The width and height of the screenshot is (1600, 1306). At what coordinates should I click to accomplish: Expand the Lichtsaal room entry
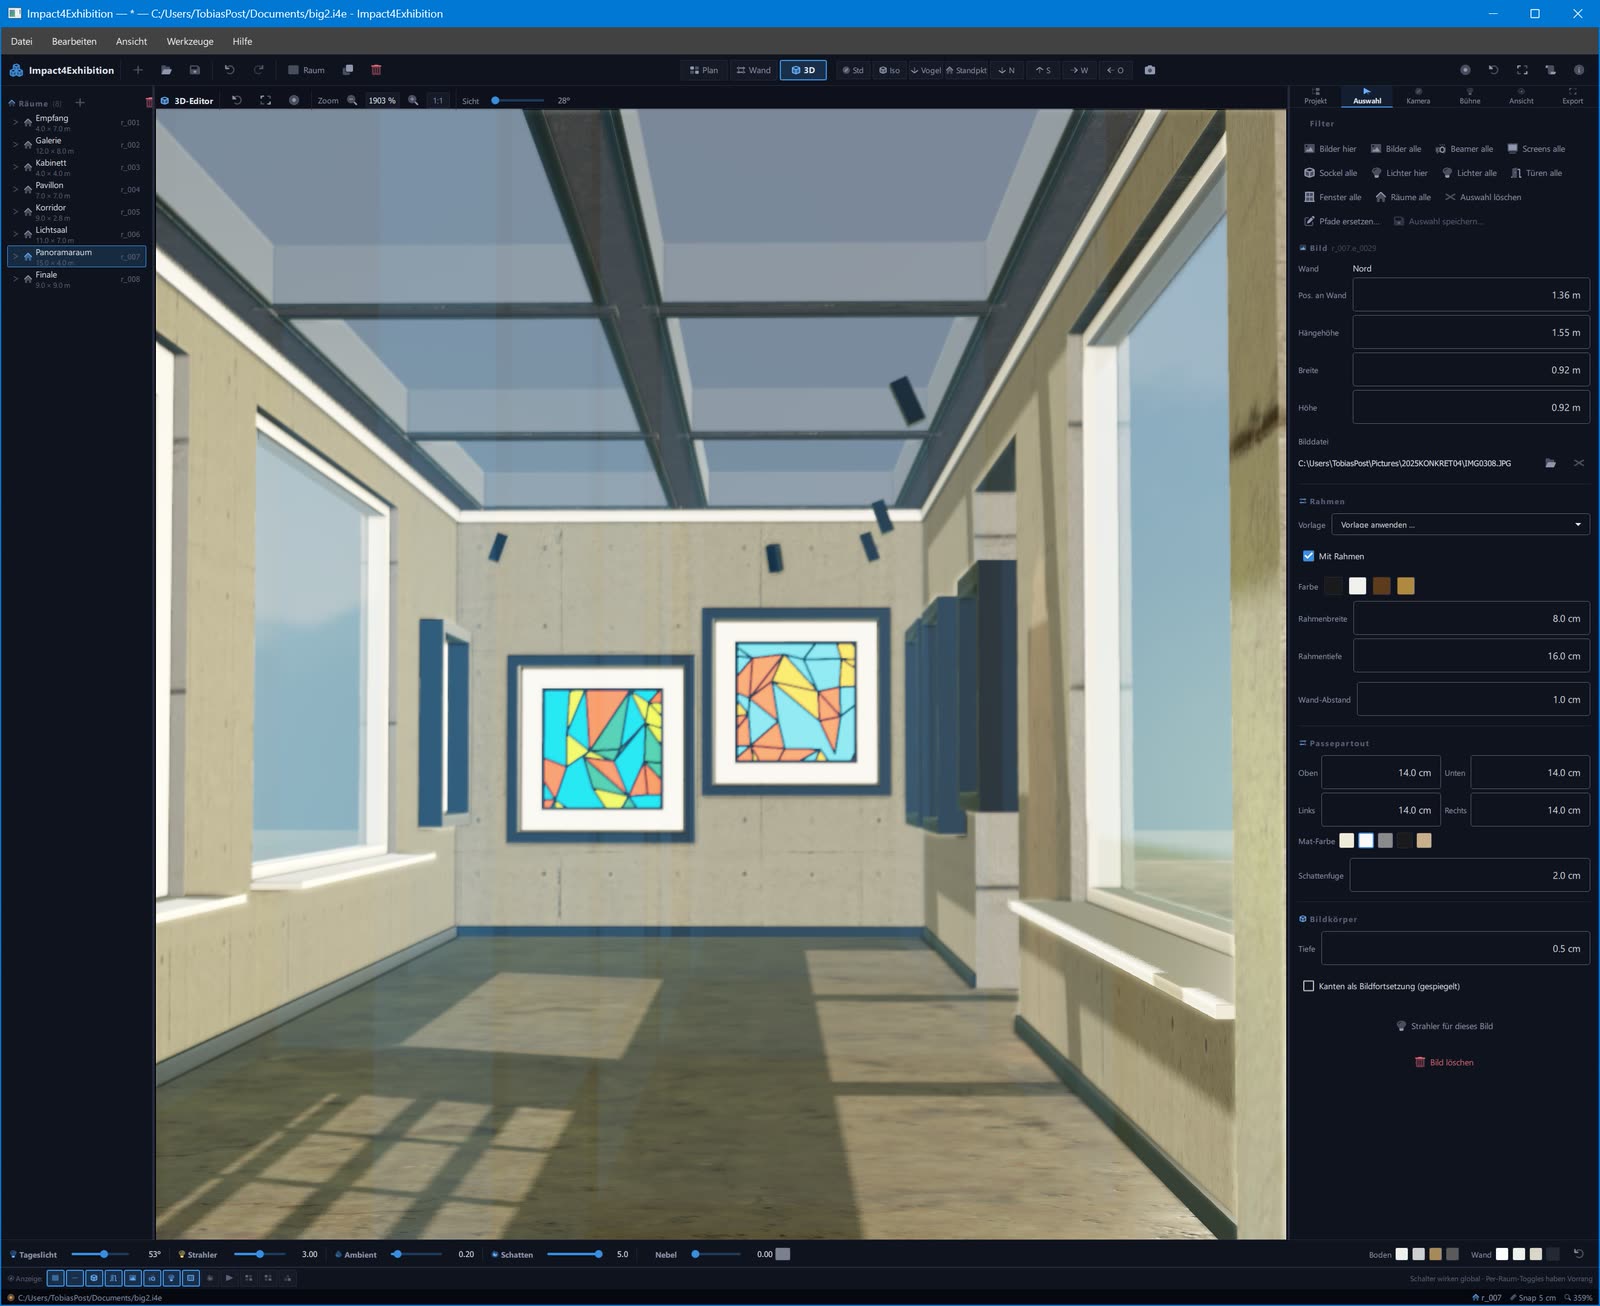coord(16,234)
